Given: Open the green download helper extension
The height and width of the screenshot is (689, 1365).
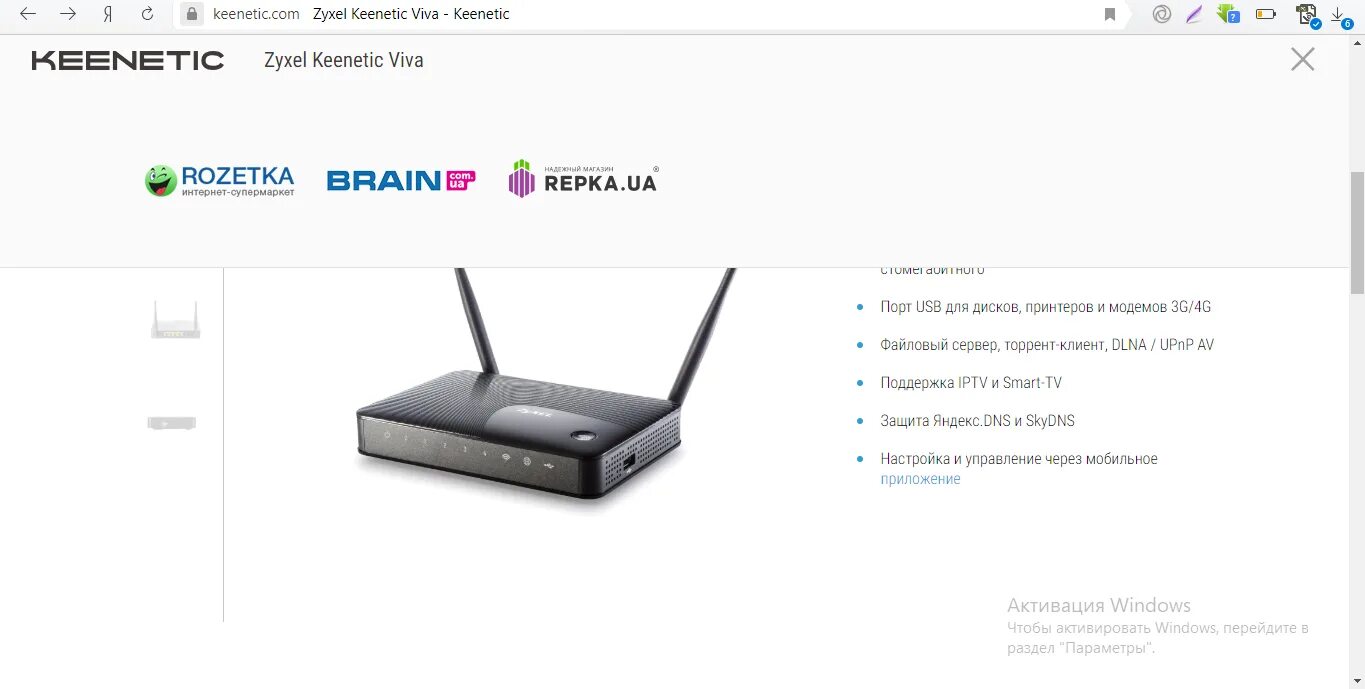Looking at the screenshot, I should [x=1228, y=14].
